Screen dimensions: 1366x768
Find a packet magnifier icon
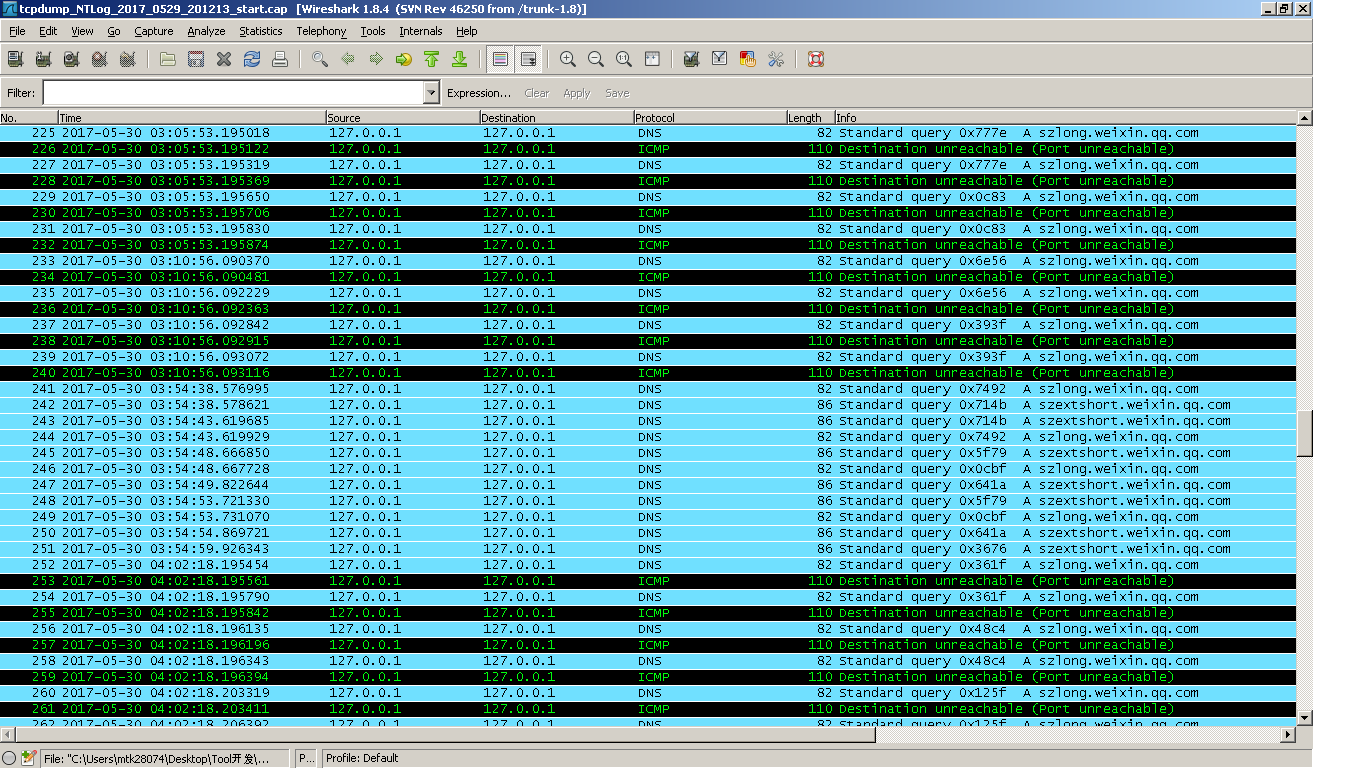click(320, 59)
